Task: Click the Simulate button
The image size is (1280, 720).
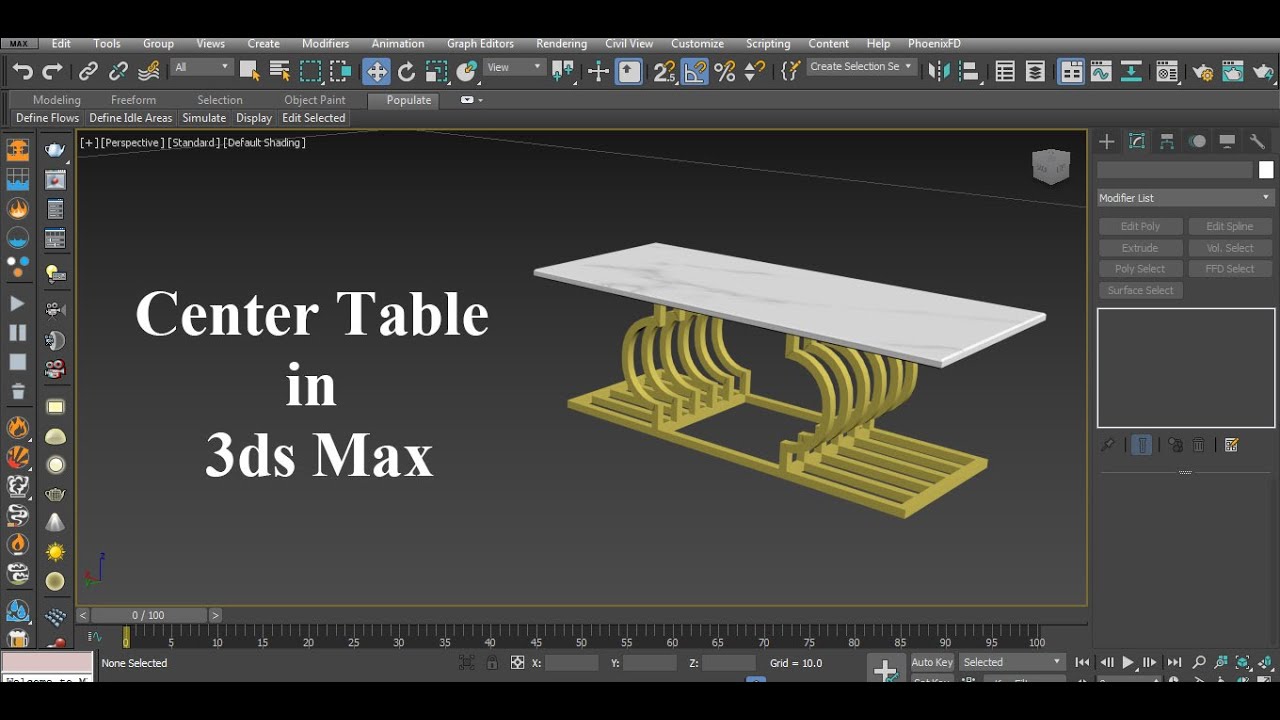Action: point(204,118)
